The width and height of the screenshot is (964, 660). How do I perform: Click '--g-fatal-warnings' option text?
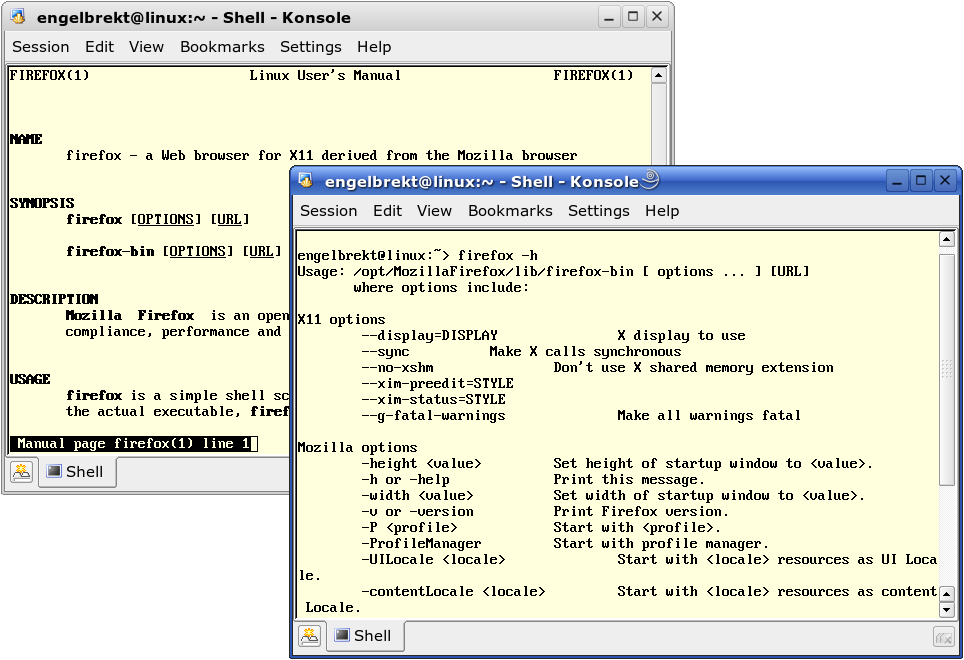[433, 415]
